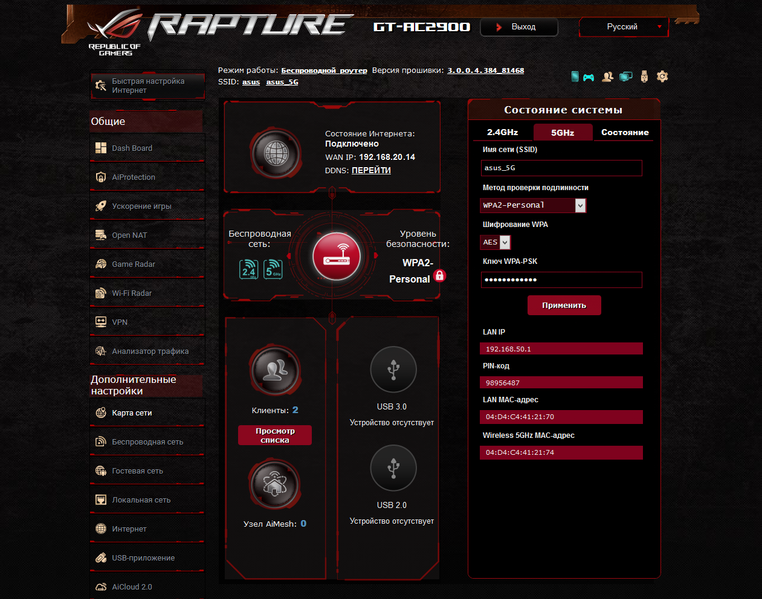
Task: Click the WAN IP 192.168.20.14 text
Action: click(x=387, y=157)
